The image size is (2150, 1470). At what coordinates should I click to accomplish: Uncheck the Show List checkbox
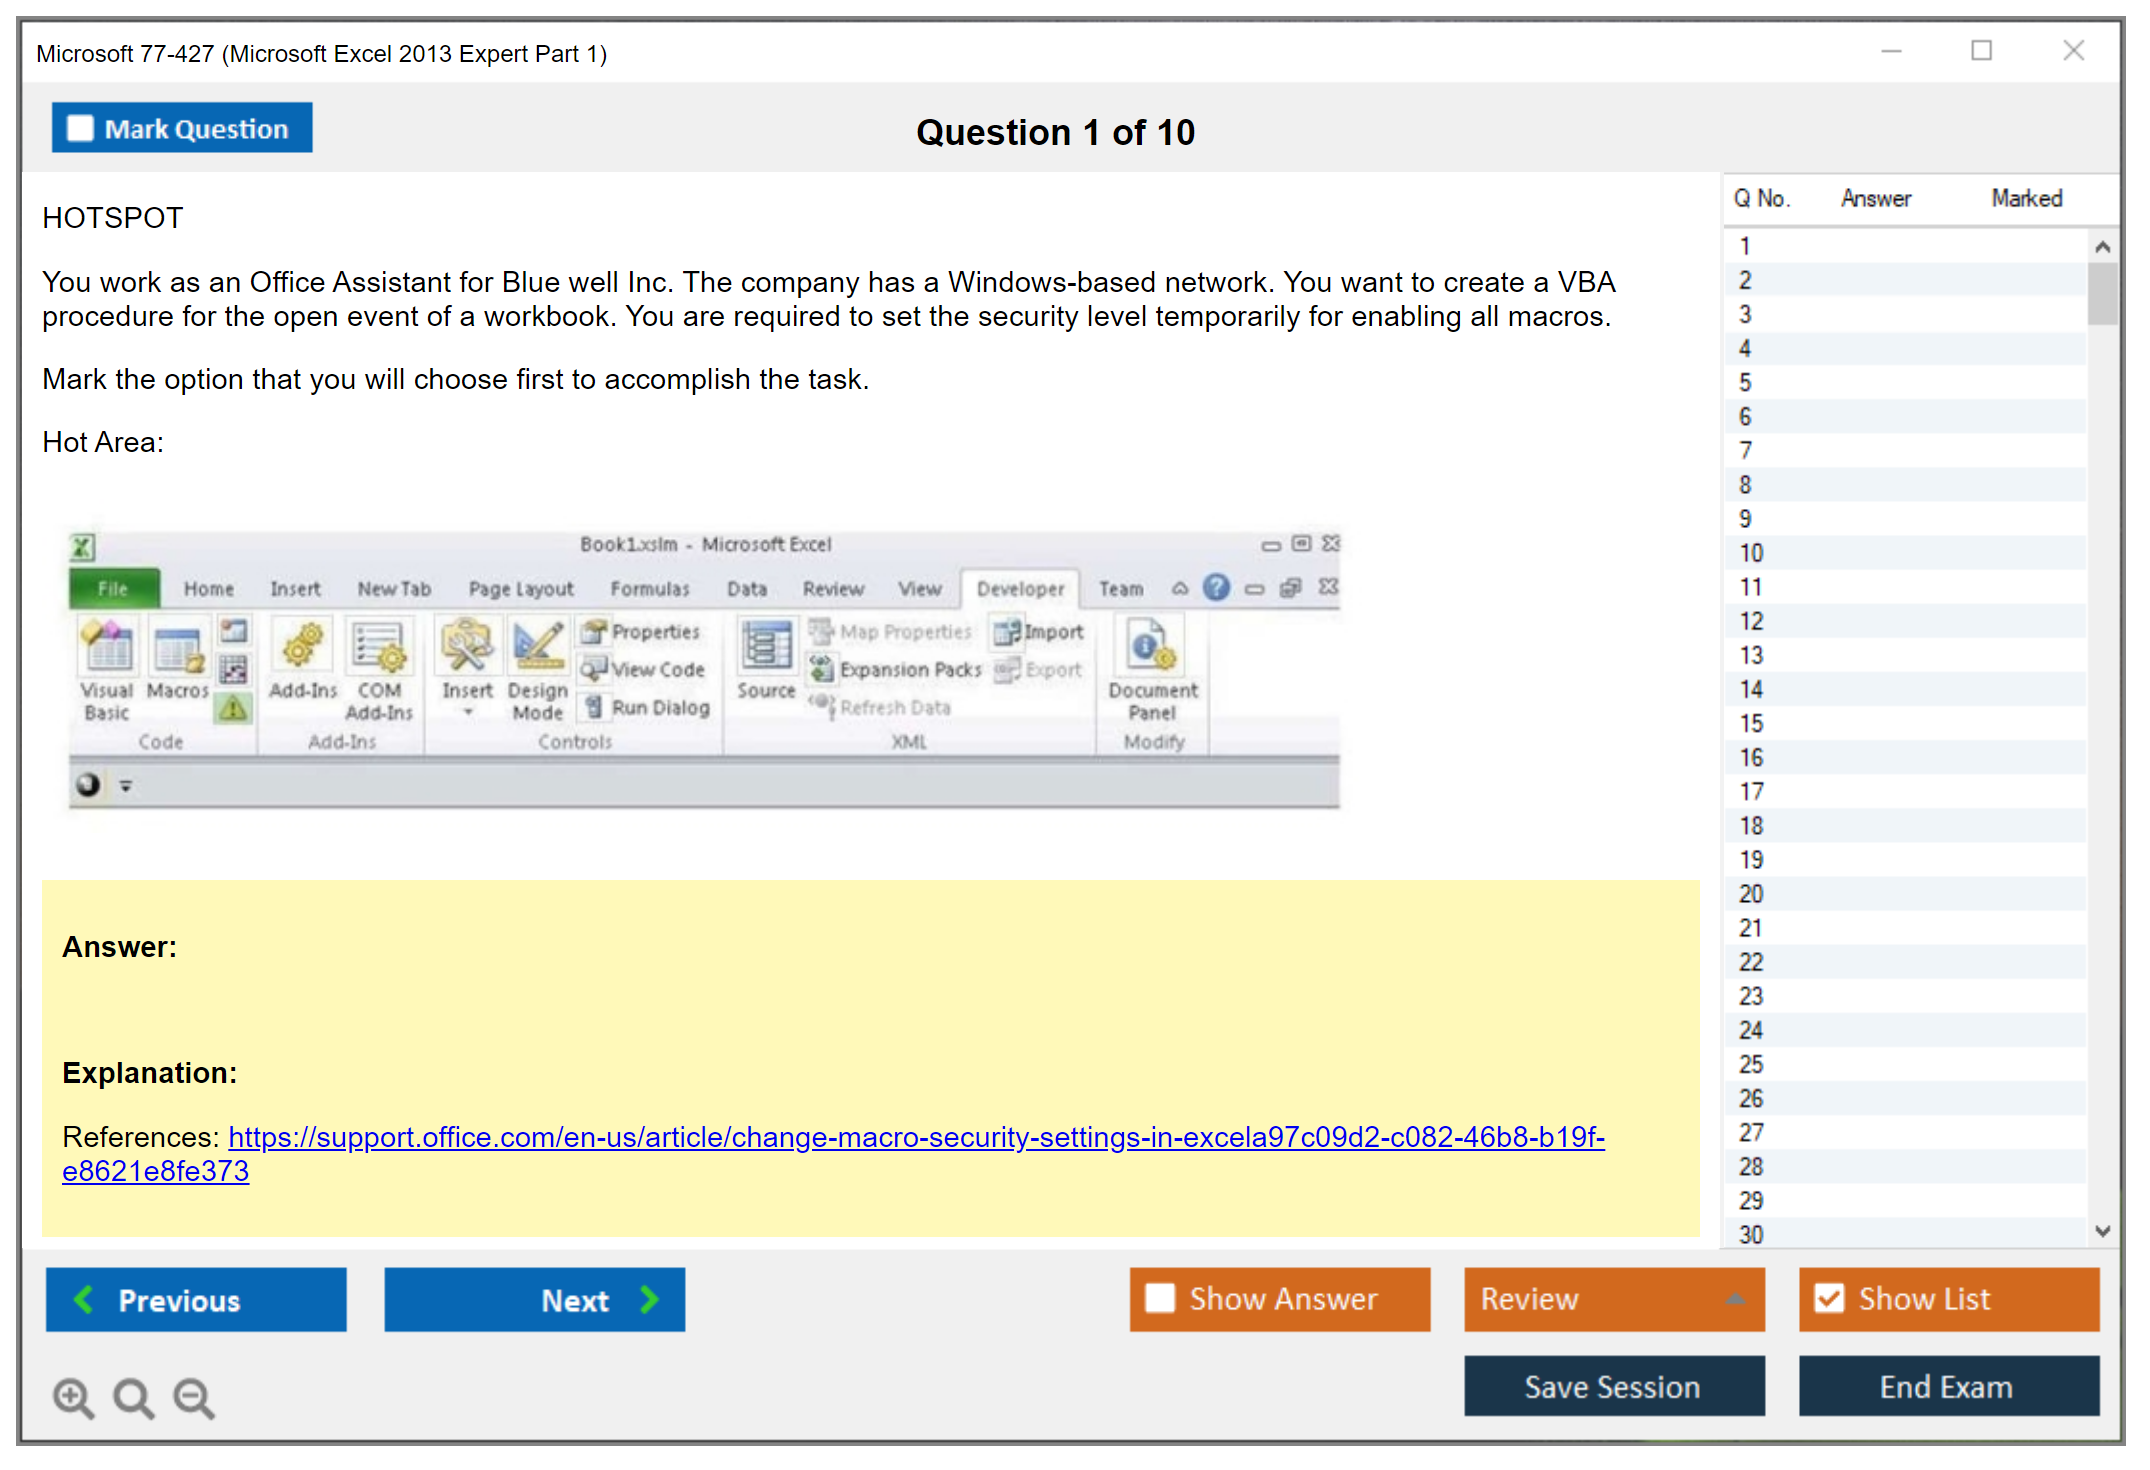point(1829,1299)
